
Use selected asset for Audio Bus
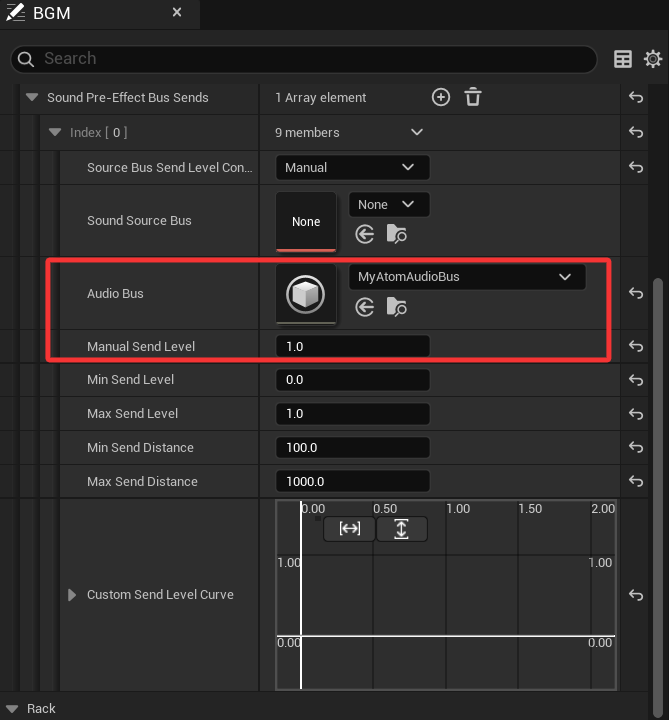[x=365, y=307]
